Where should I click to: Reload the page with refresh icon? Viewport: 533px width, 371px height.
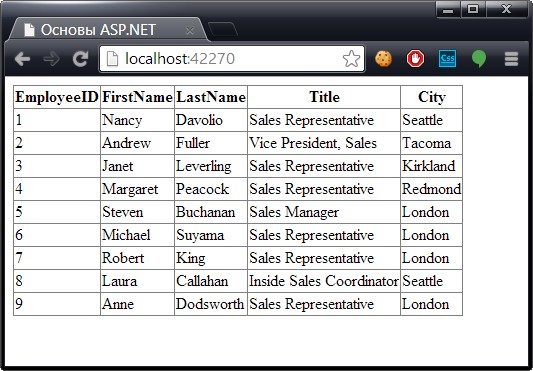81,58
